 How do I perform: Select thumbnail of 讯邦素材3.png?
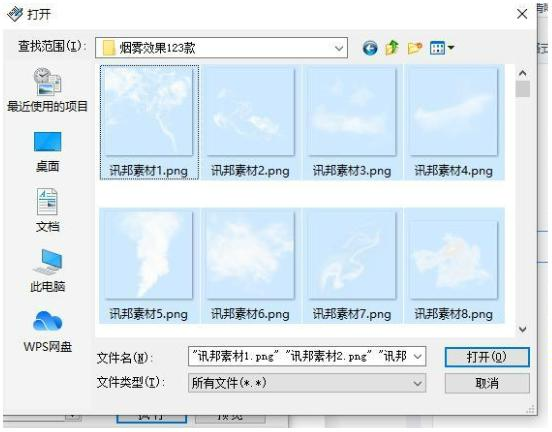point(352,111)
